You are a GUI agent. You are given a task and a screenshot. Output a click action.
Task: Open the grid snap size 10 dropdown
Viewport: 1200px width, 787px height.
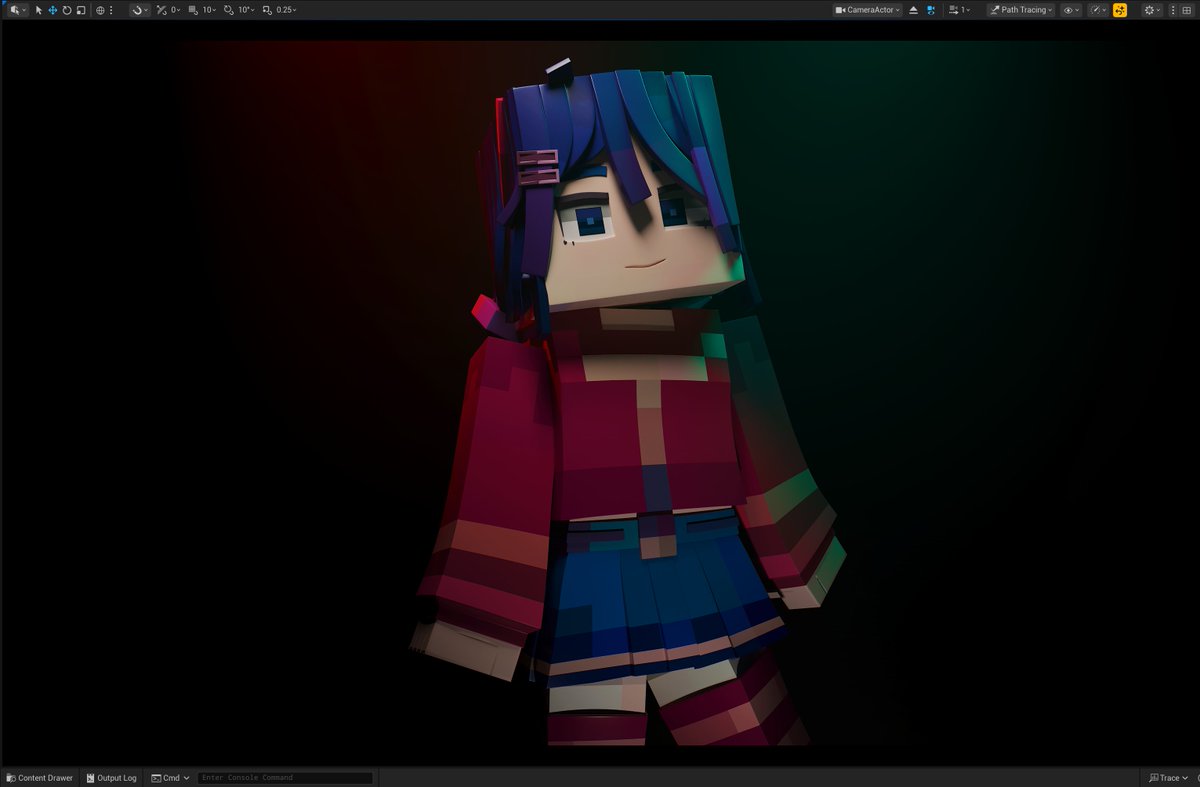209,10
